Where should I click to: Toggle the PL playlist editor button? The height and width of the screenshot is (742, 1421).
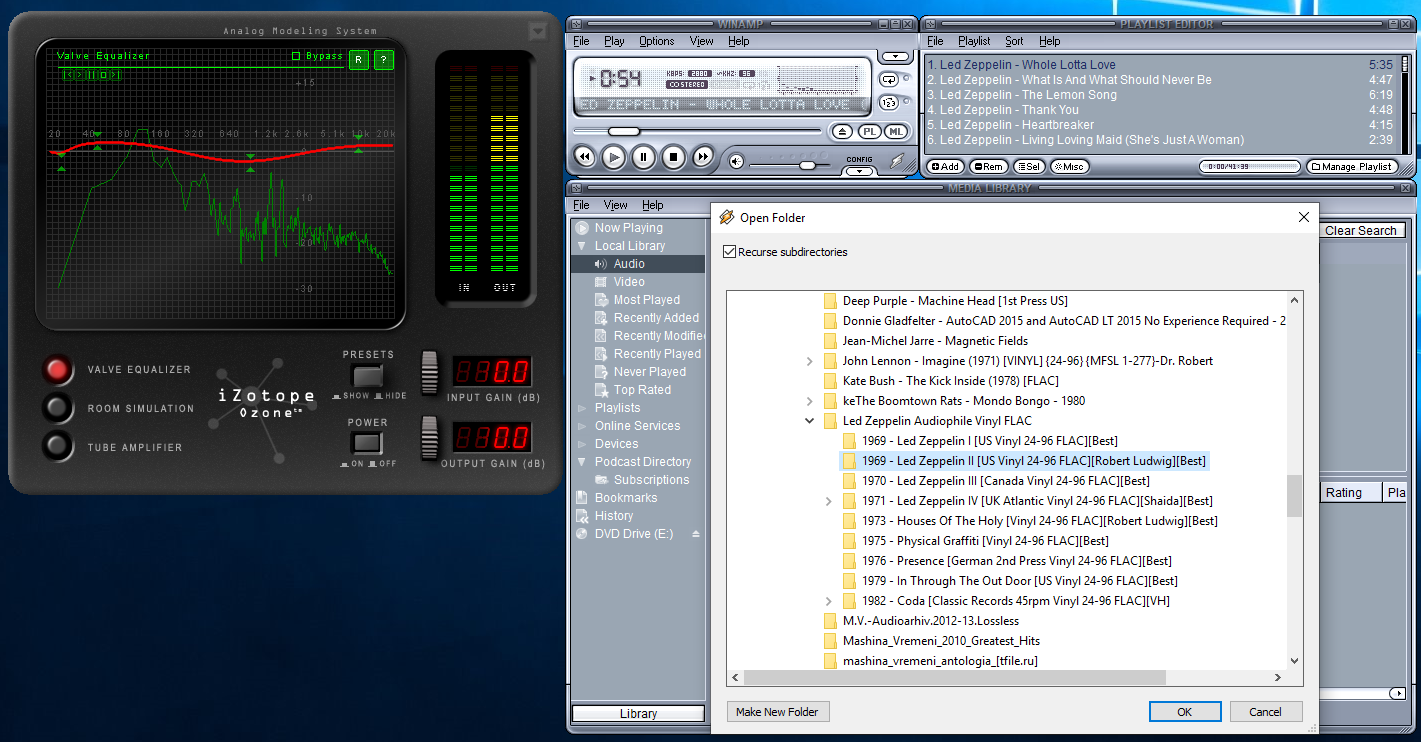tap(870, 131)
